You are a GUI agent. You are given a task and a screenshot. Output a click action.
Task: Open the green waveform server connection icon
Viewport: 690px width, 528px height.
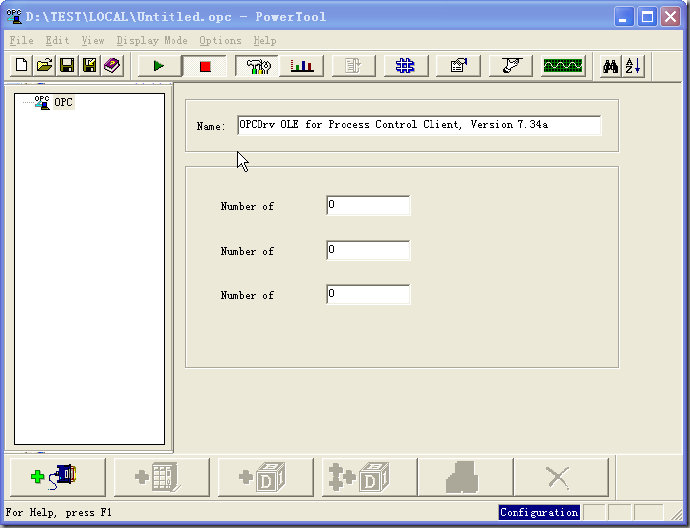[563, 66]
